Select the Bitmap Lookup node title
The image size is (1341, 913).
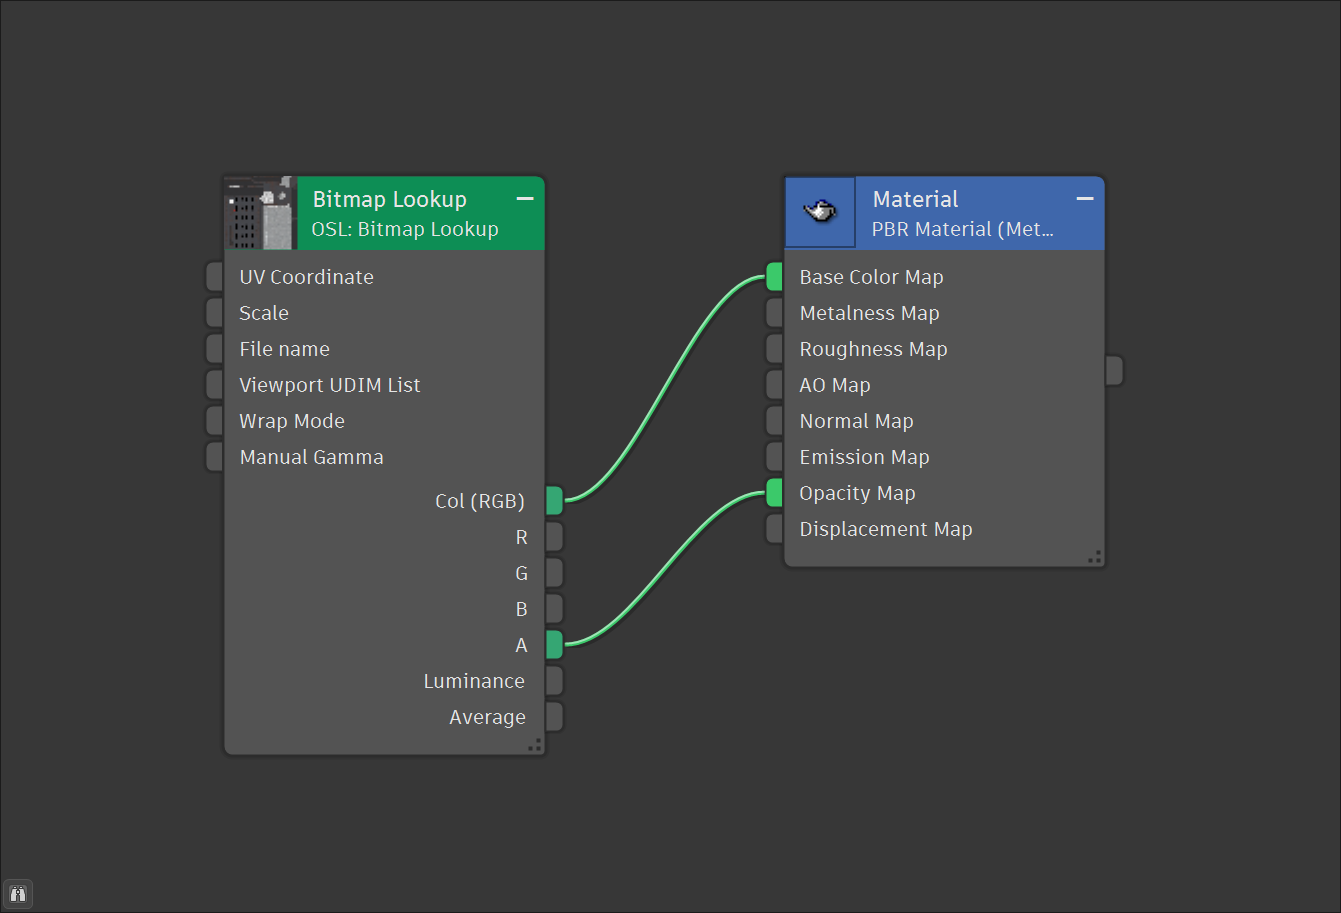click(x=390, y=199)
